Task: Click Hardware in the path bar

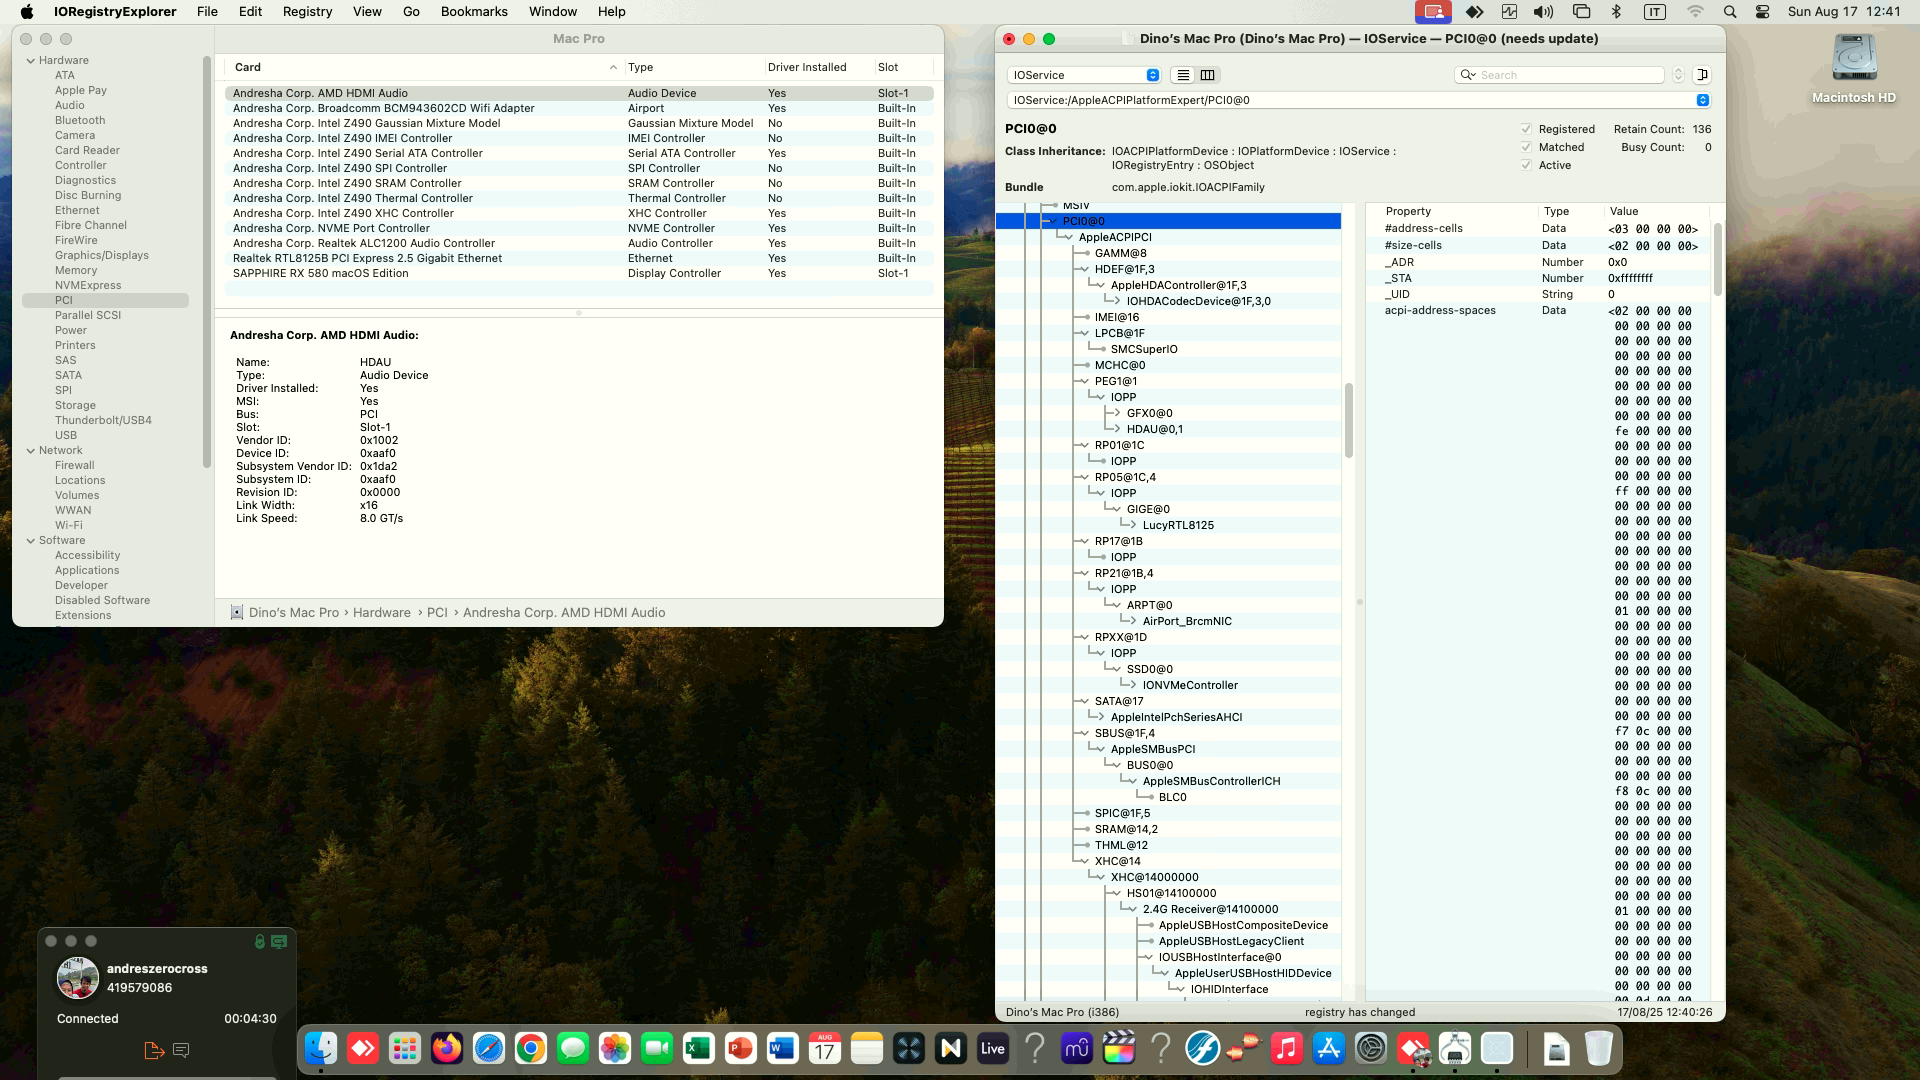Action: tap(381, 613)
